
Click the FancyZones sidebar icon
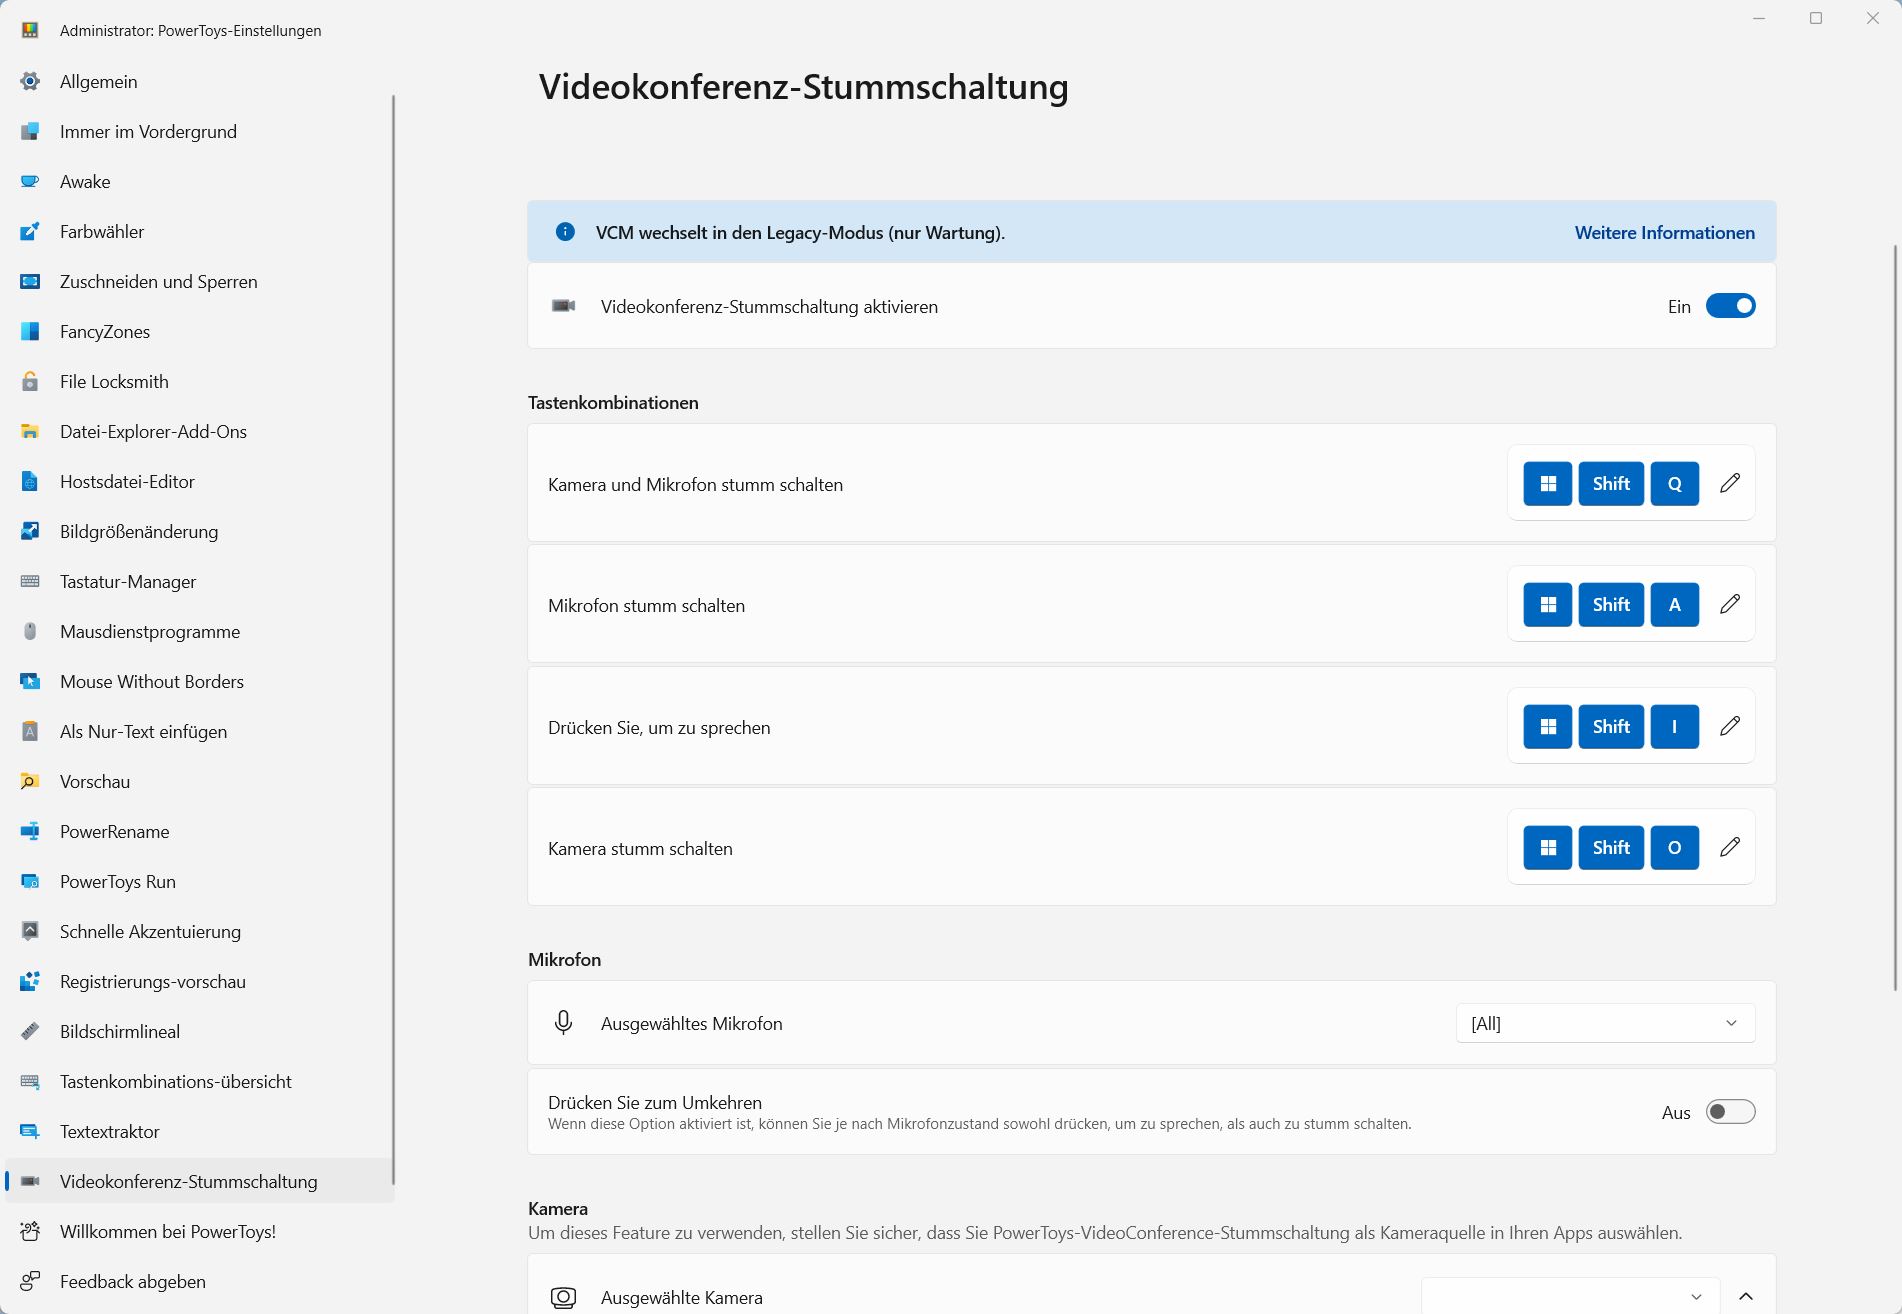30,332
